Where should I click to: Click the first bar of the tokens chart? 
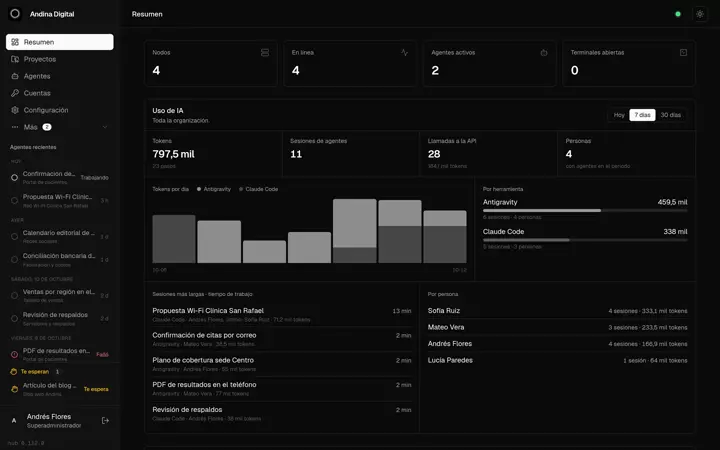coord(174,239)
